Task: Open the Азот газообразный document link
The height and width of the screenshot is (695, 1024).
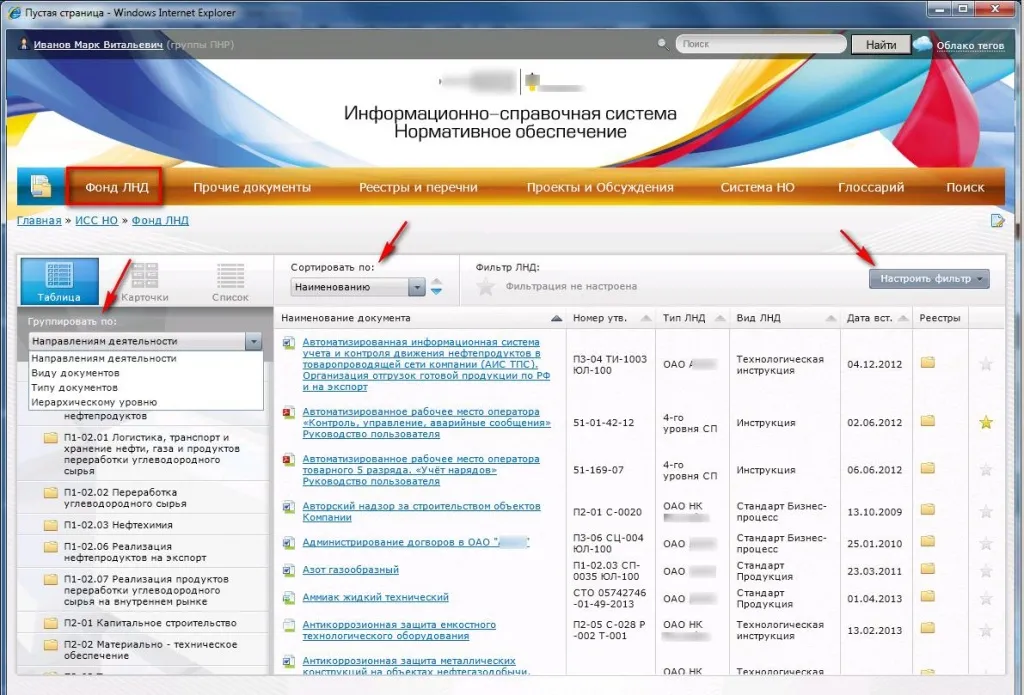Action: point(350,570)
